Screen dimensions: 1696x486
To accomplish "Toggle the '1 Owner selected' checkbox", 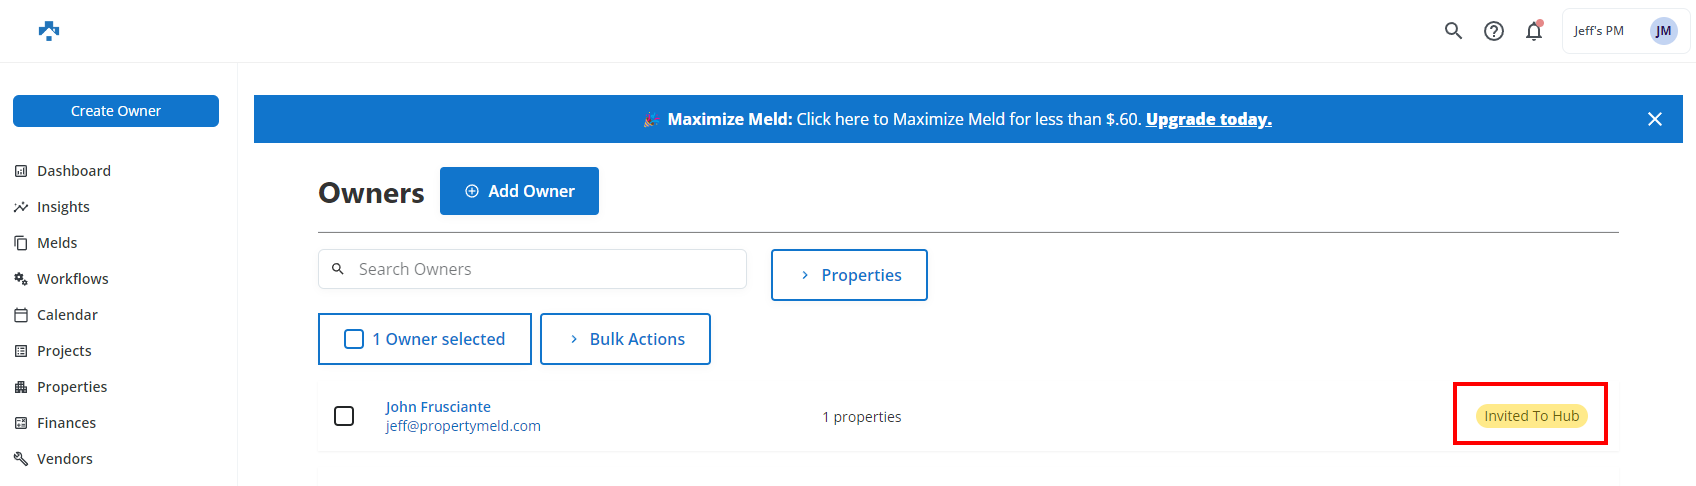I will click(x=354, y=339).
